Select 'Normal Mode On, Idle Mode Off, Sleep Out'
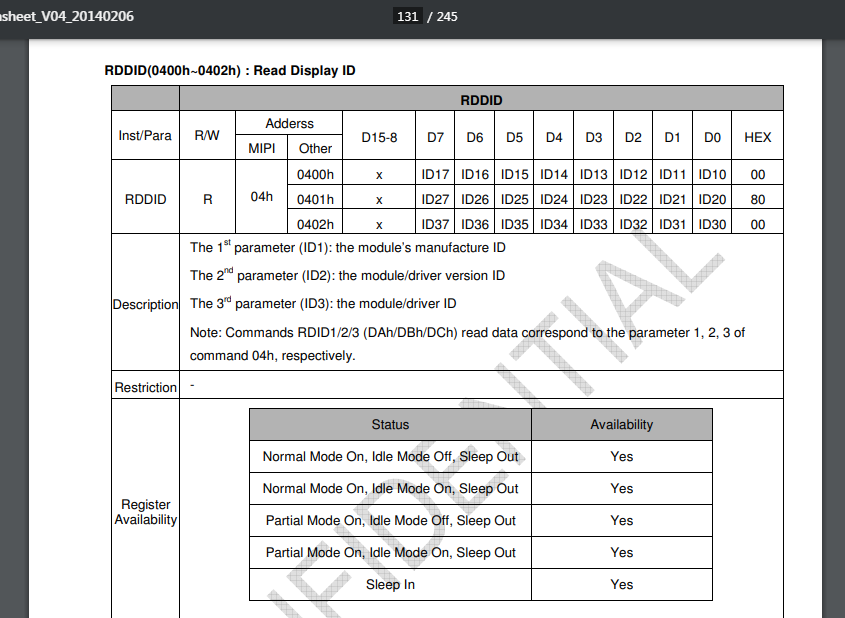845x618 pixels. pyautogui.click(x=390, y=456)
